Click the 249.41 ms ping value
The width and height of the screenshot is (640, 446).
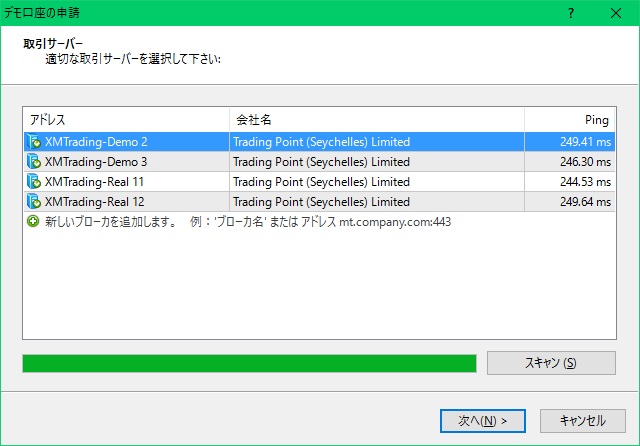(x=585, y=142)
